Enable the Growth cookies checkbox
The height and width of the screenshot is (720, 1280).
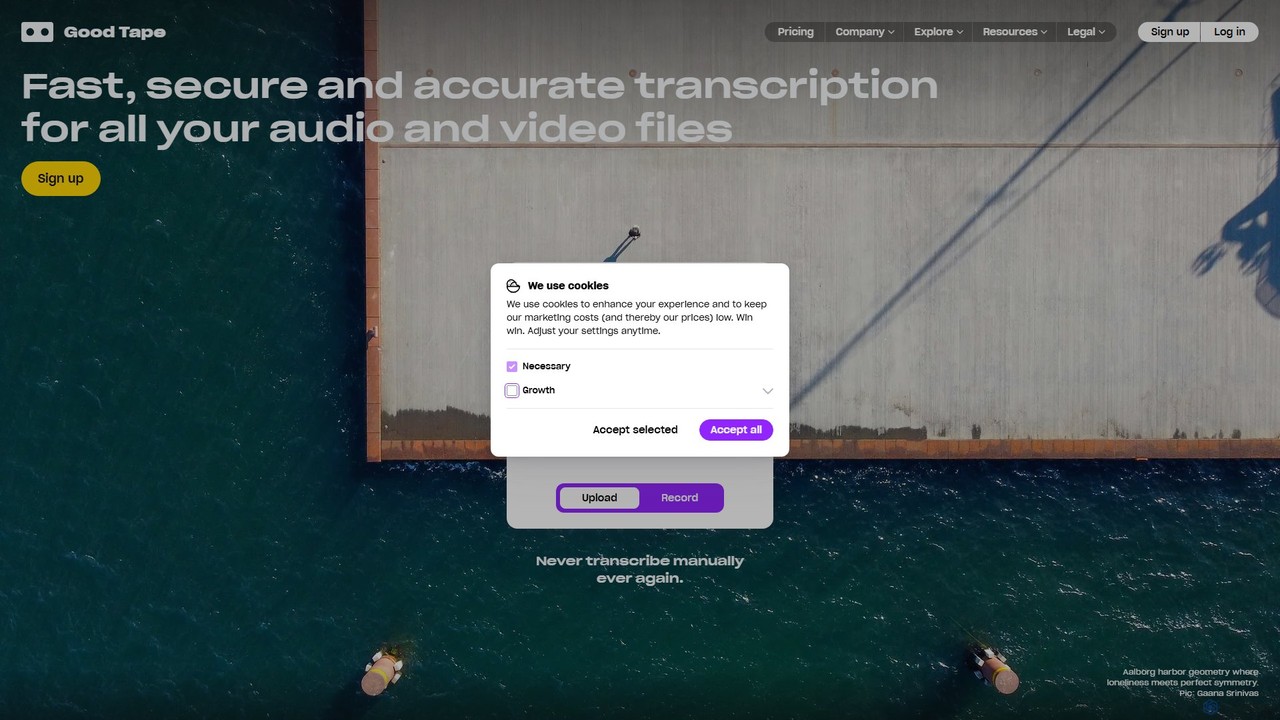point(512,391)
